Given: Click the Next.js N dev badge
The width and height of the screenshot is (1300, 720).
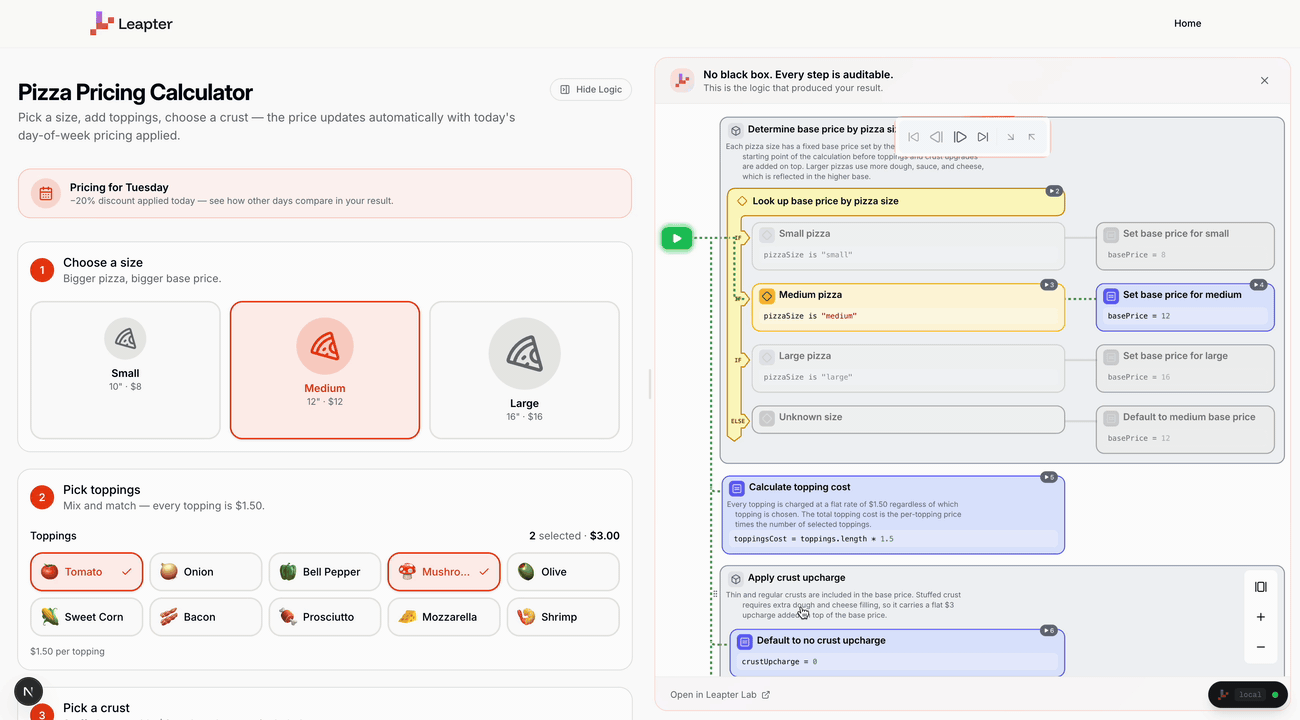Looking at the screenshot, I should (28, 691).
